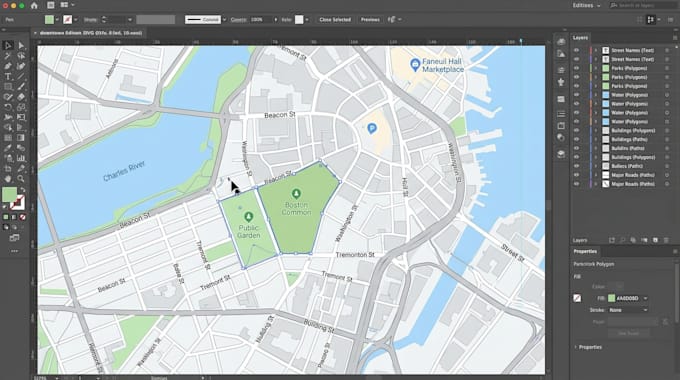Select the Artboard tool
Image resolution: width=680 pixels, height=380 pixels.
pyautogui.click(x=8, y=169)
